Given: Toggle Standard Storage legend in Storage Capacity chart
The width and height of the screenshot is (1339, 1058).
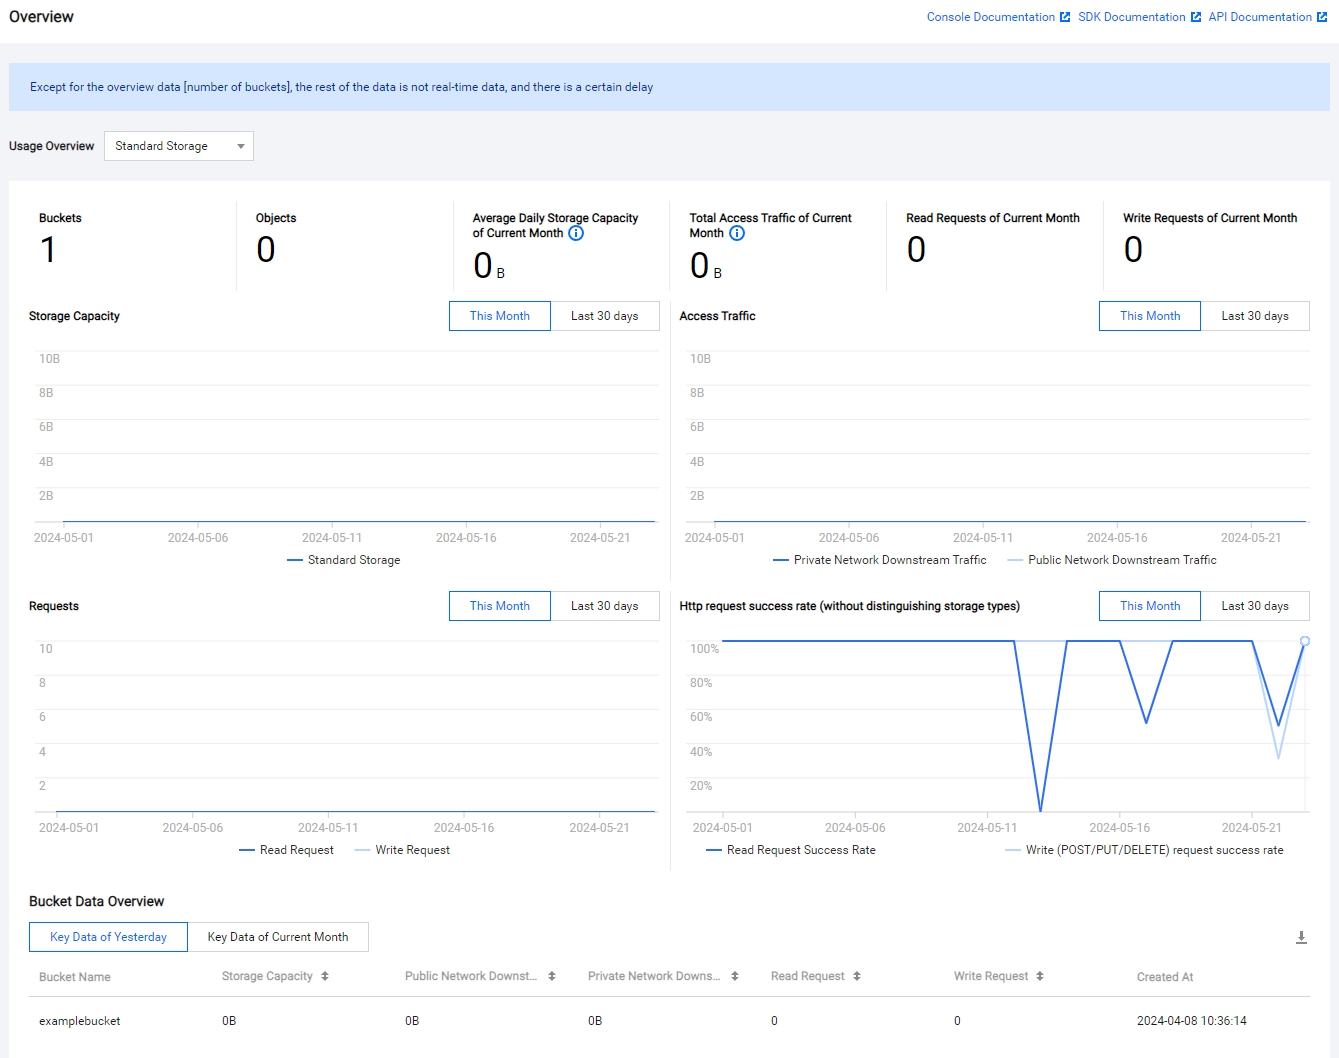Looking at the screenshot, I should tap(343, 560).
